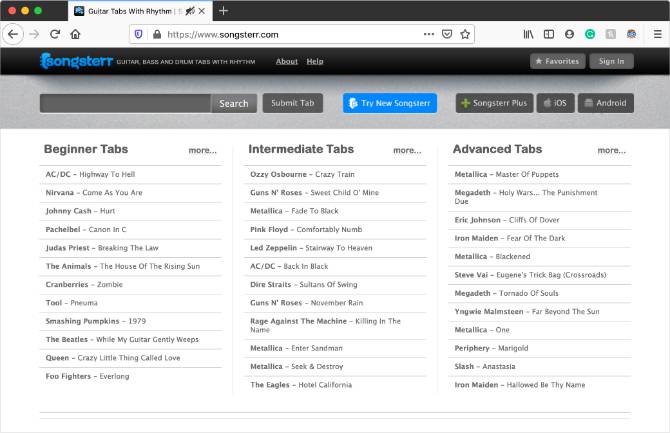Open the Firefox account icon
The height and width of the screenshot is (433, 670).
pos(570,34)
